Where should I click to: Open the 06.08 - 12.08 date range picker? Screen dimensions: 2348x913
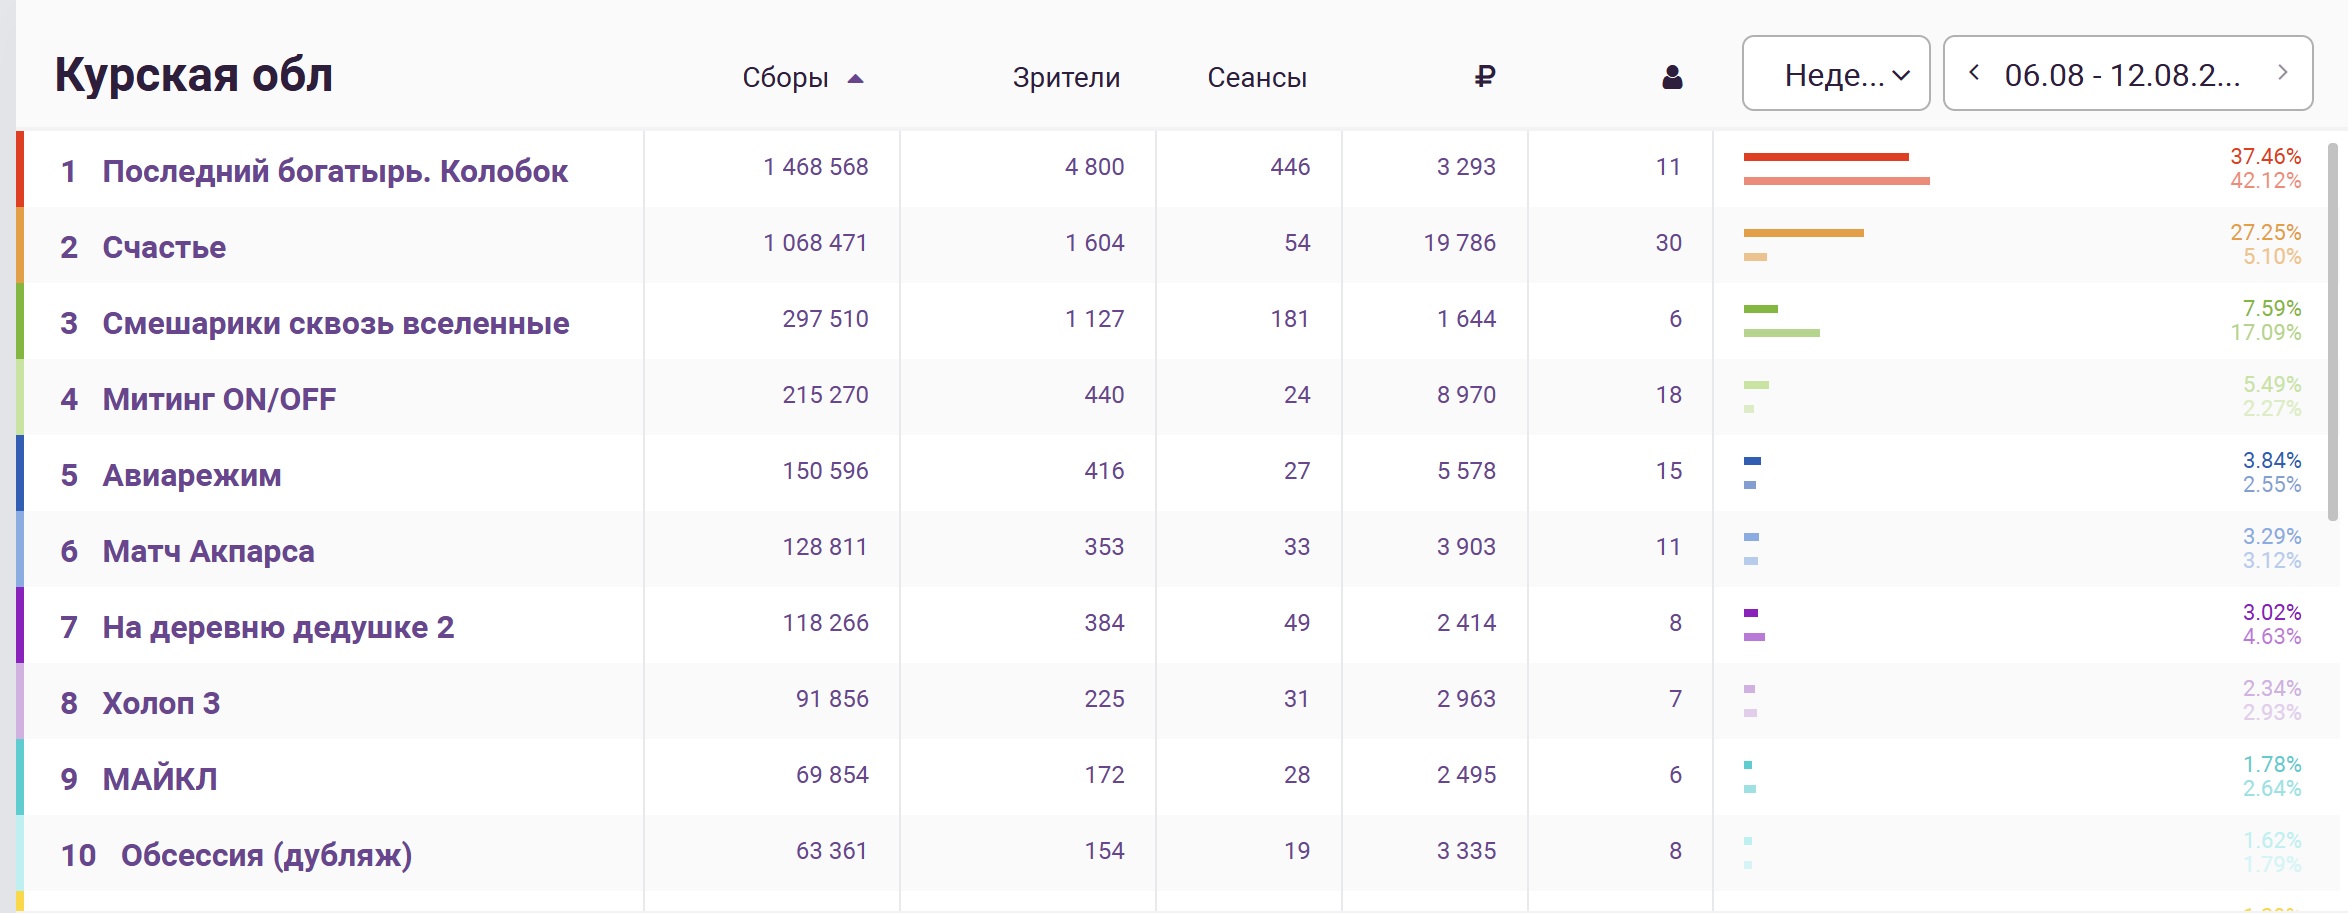(x=2122, y=75)
